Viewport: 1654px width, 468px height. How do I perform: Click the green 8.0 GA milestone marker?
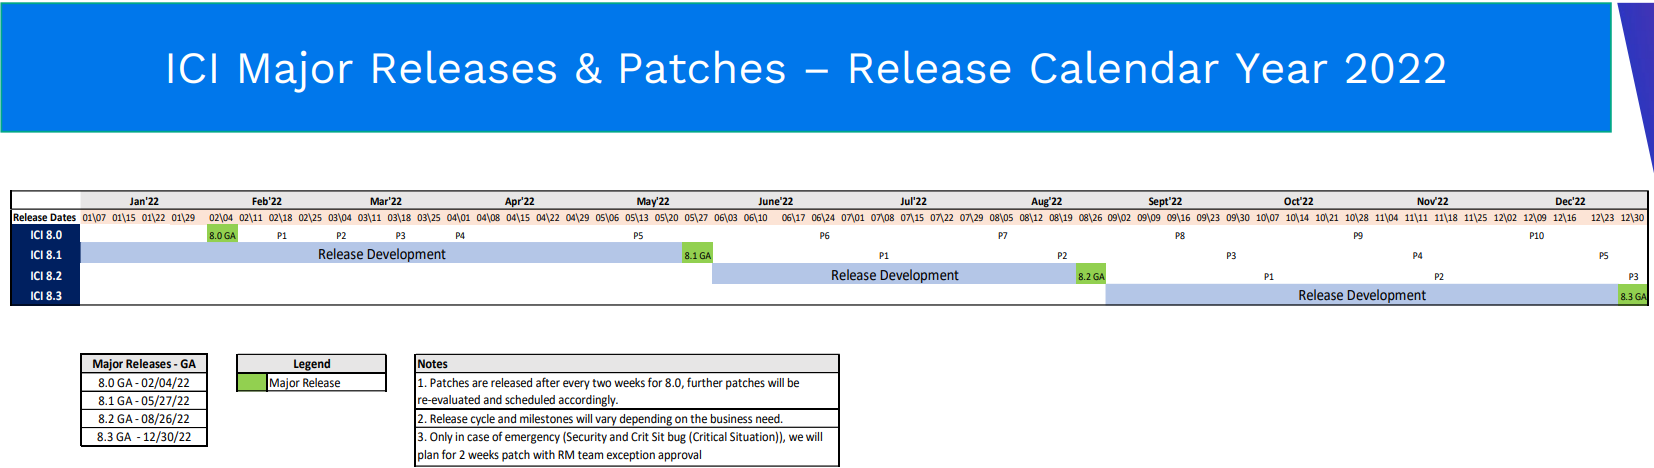[x=222, y=236]
